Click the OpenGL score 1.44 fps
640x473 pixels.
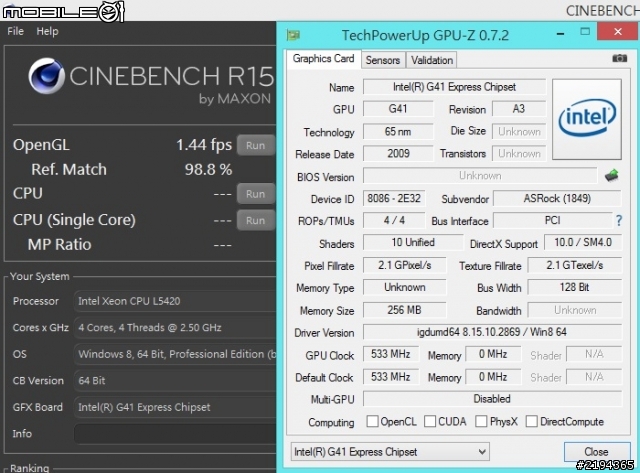(204, 145)
